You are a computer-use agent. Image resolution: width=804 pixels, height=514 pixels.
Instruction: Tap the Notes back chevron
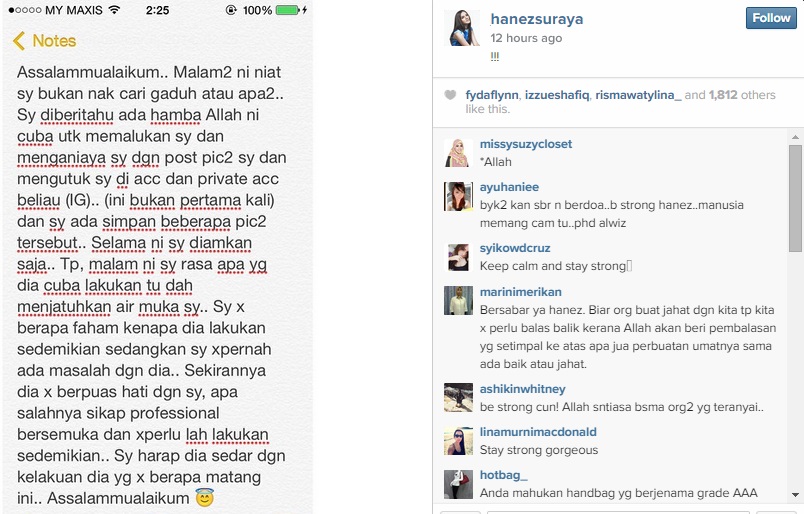point(19,41)
